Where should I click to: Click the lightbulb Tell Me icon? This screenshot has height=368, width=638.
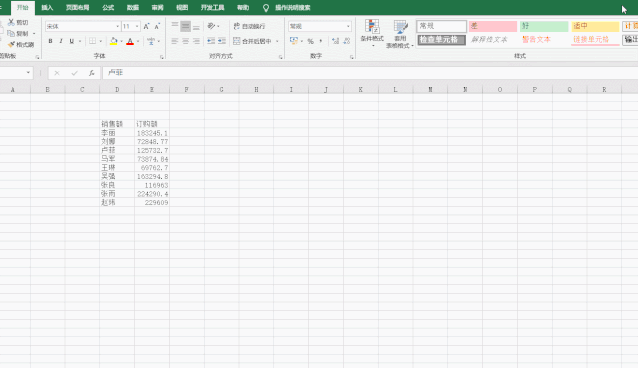266,8
